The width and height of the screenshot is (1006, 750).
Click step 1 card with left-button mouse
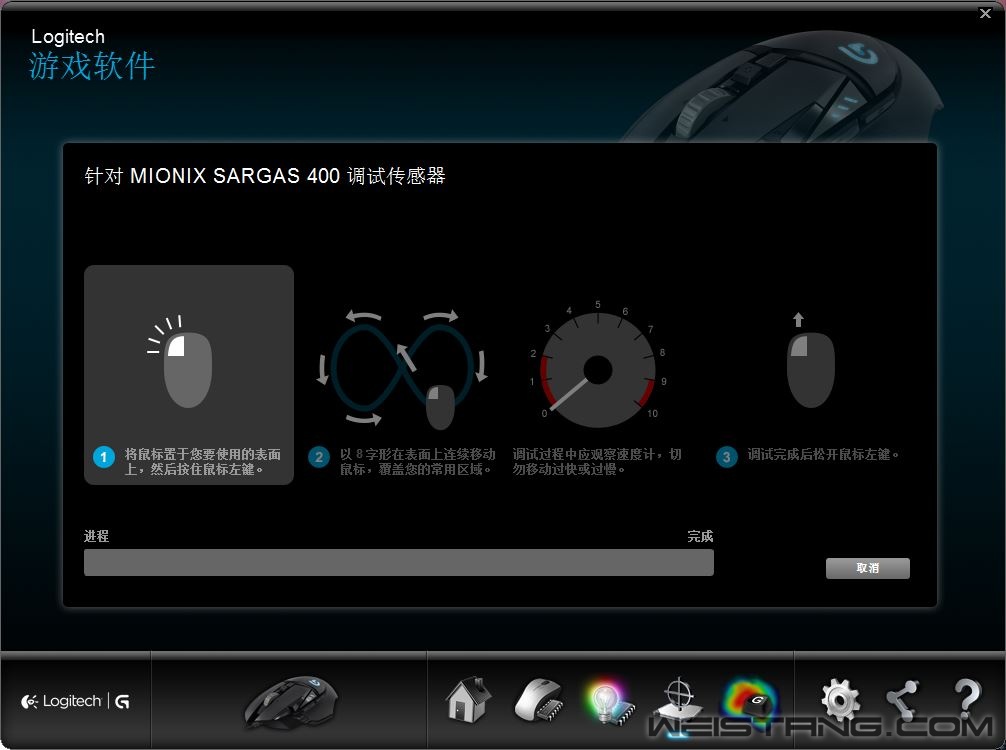(189, 375)
